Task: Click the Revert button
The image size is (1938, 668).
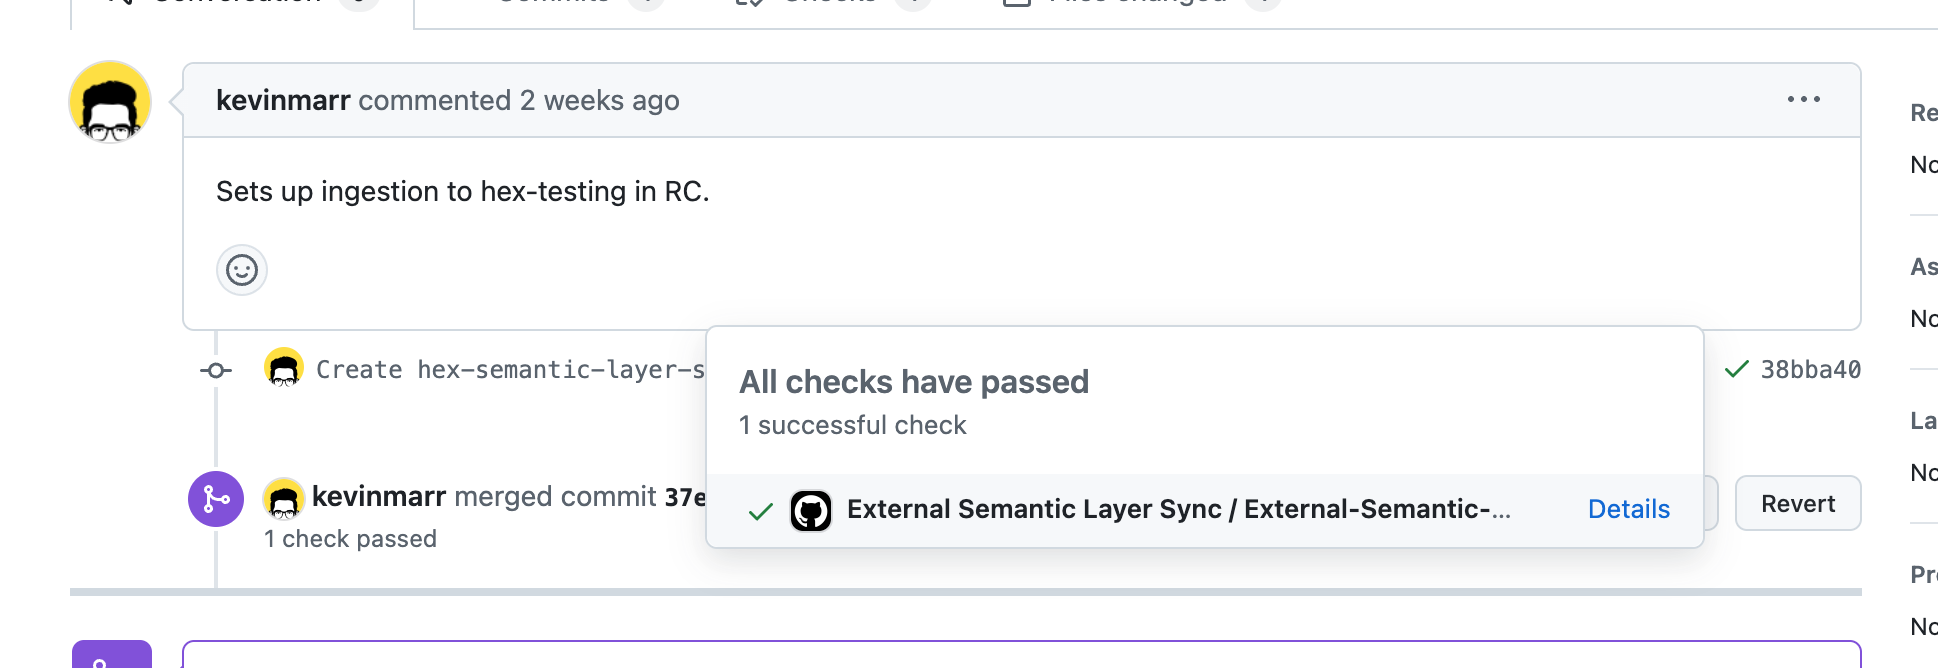Action: coord(1797,503)
